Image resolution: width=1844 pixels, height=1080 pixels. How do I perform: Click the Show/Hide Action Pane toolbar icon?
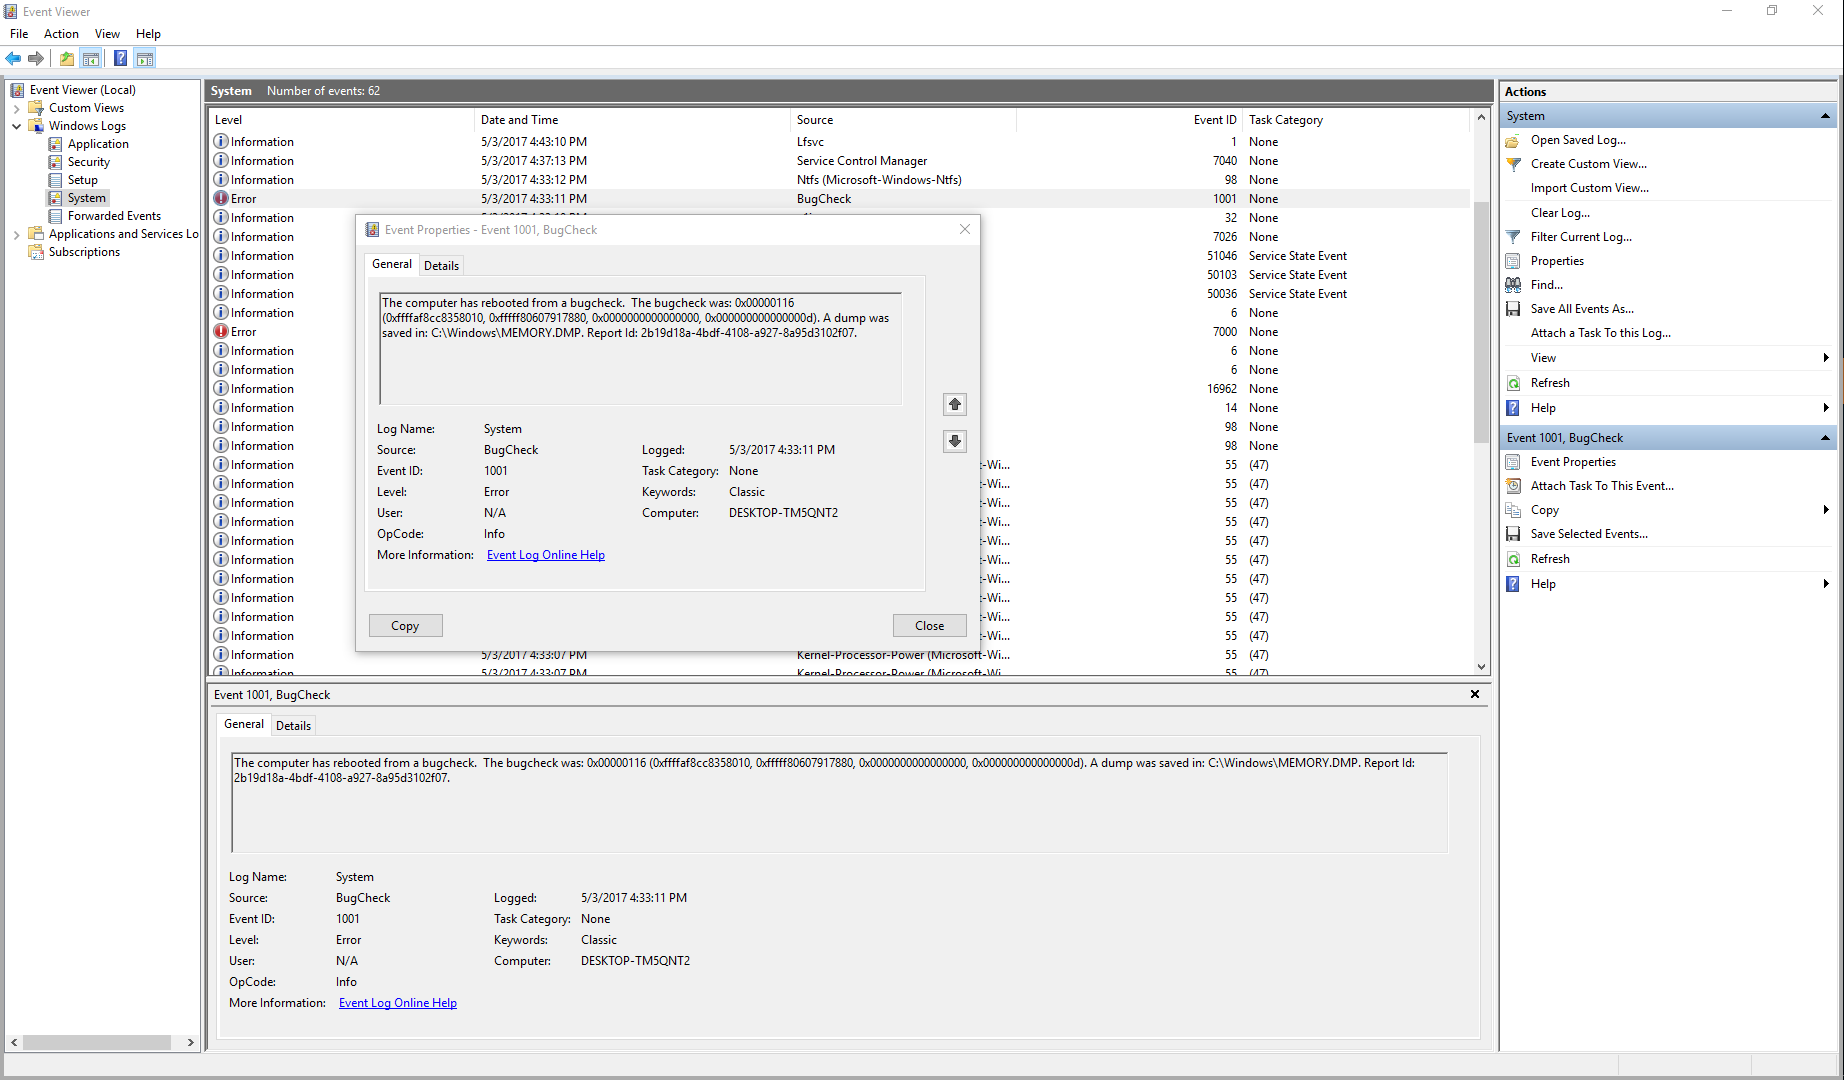[145, 58]
